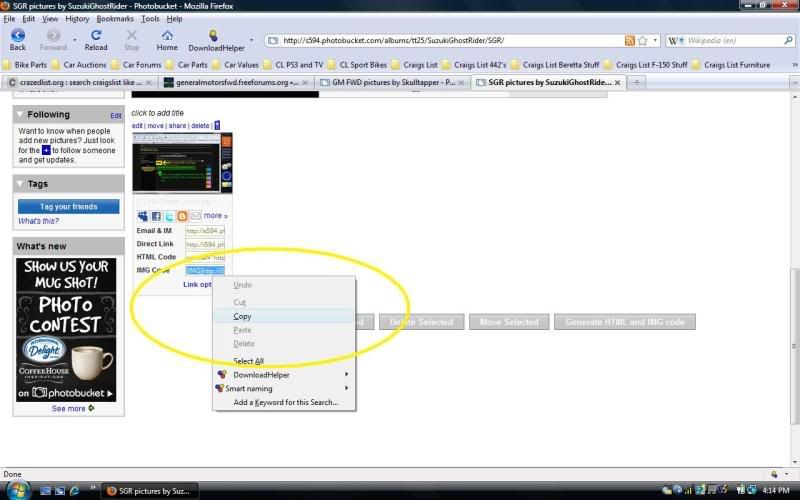Bookmark this page with the star icon
This screenshot has height=500, width=800.
click(642, 41)
